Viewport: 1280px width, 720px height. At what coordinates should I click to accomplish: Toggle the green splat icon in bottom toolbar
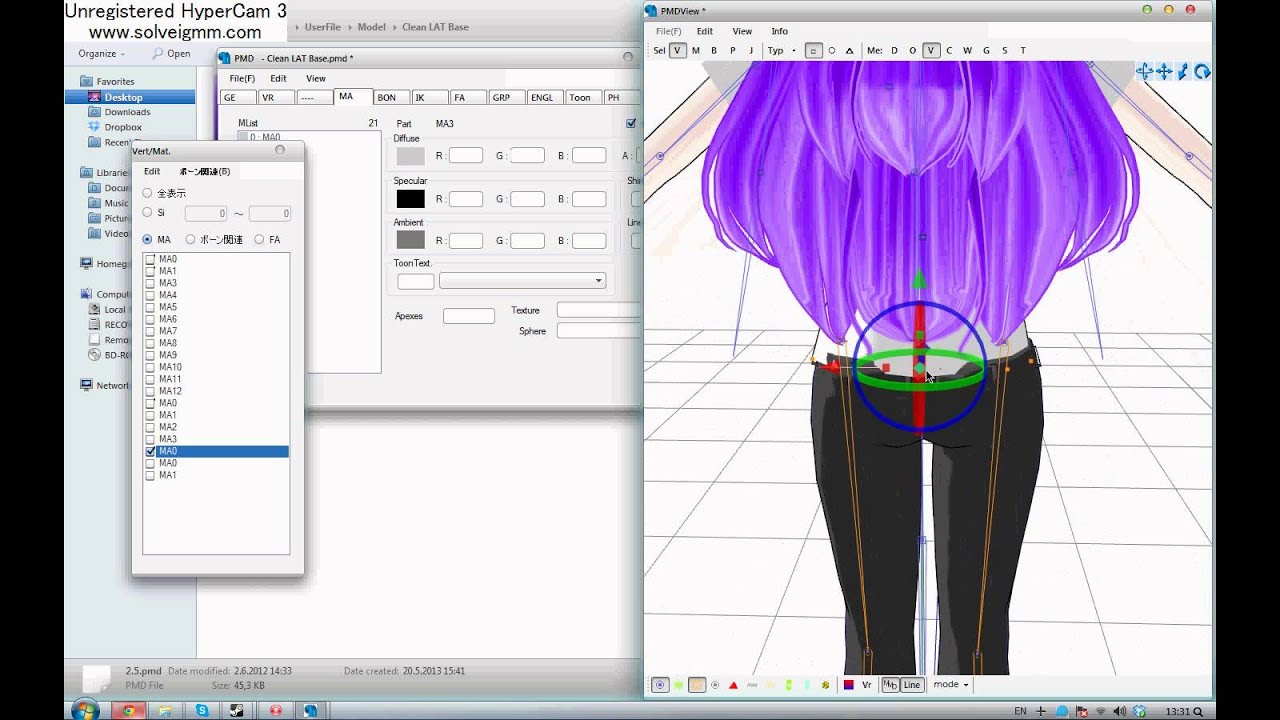[x=678, y=685]
